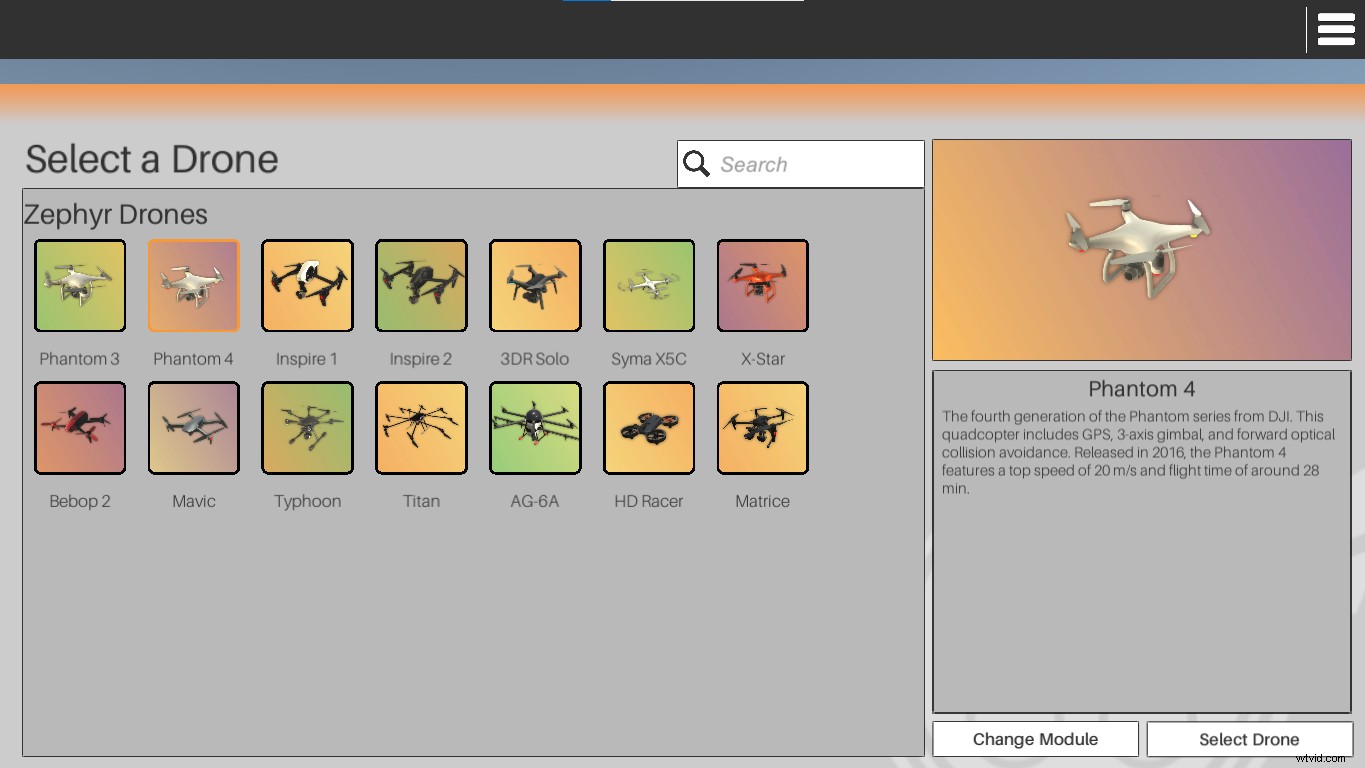1365x768 pixels.
Task: Select the Matrice drone icon
Action: coord(762,428)
